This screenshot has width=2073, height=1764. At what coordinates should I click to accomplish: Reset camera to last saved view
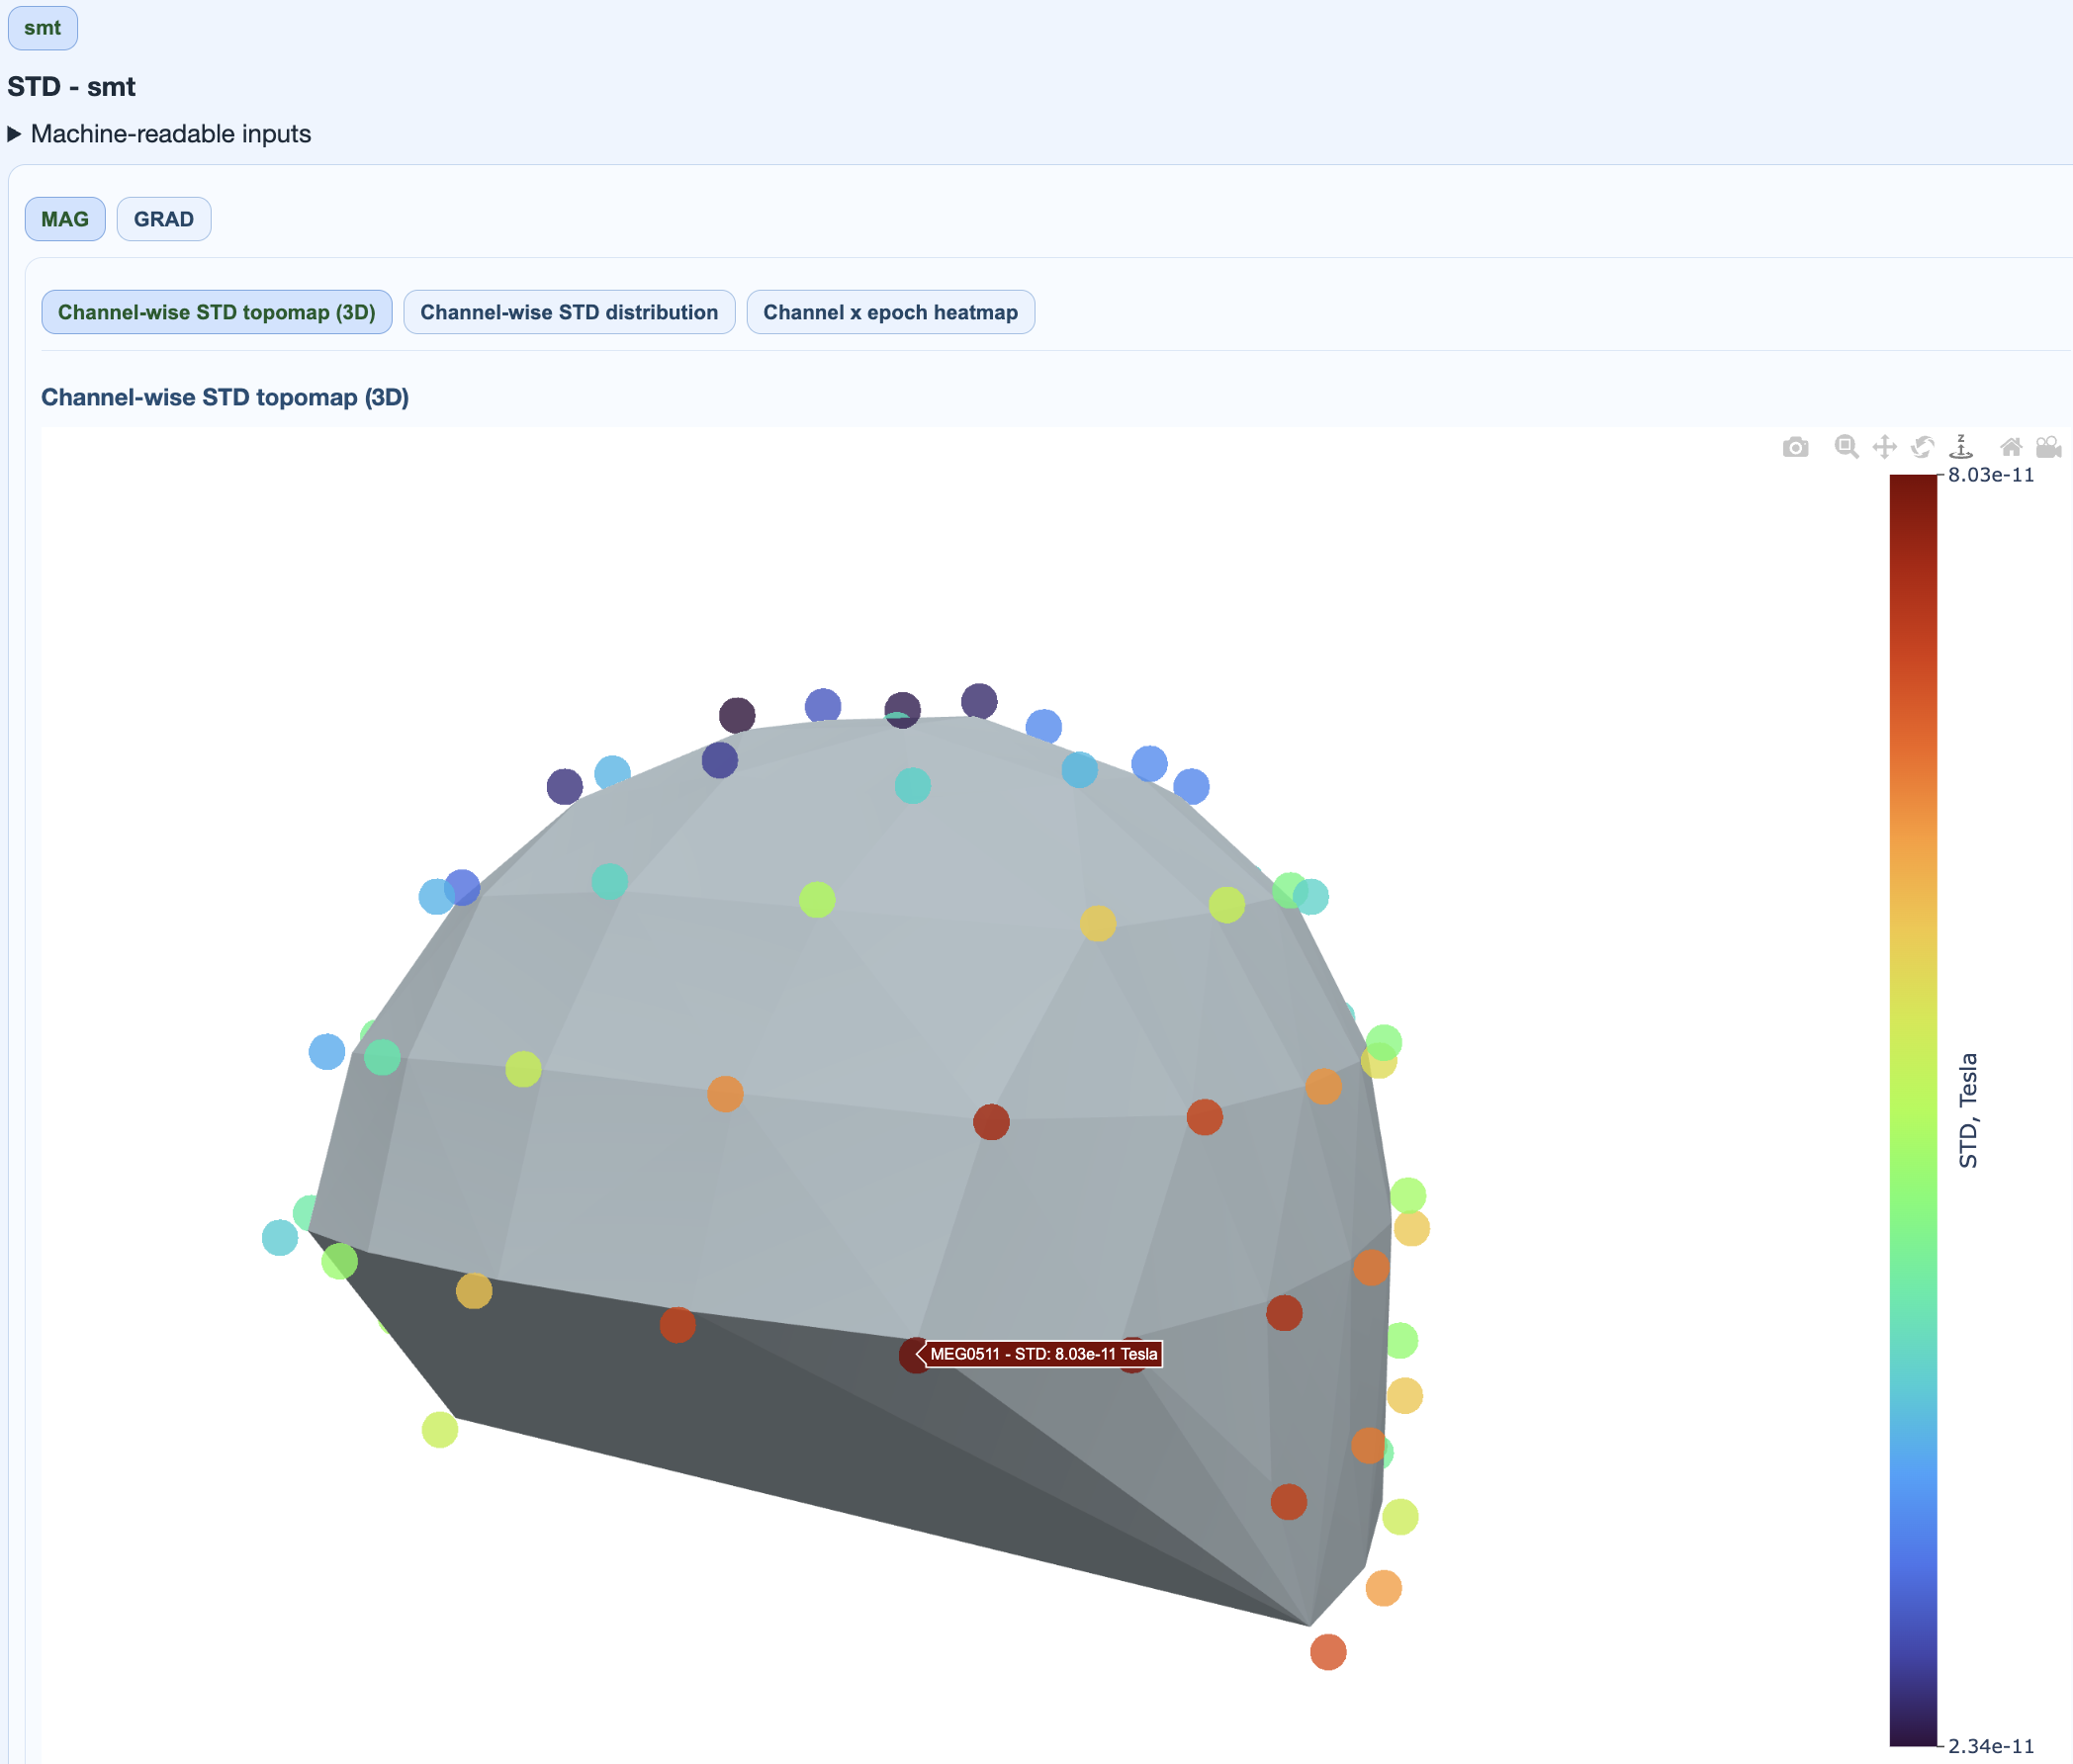pos(2048,447)
